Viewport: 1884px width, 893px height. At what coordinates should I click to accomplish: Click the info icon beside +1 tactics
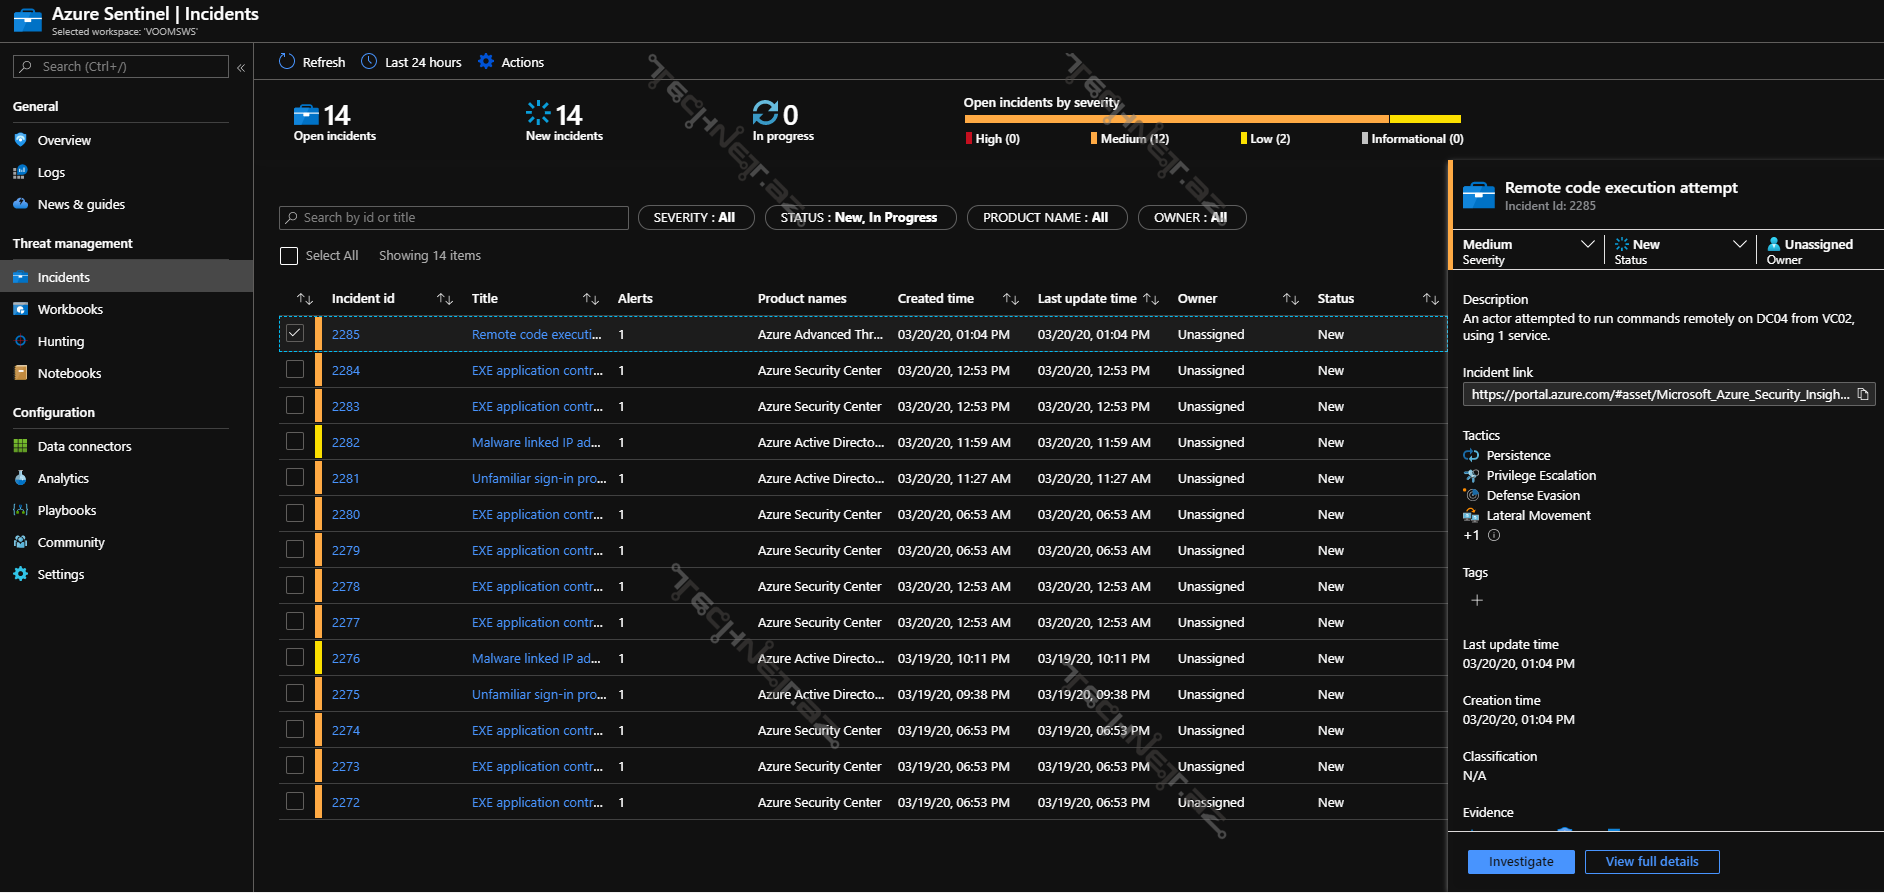pos(1494,536)
